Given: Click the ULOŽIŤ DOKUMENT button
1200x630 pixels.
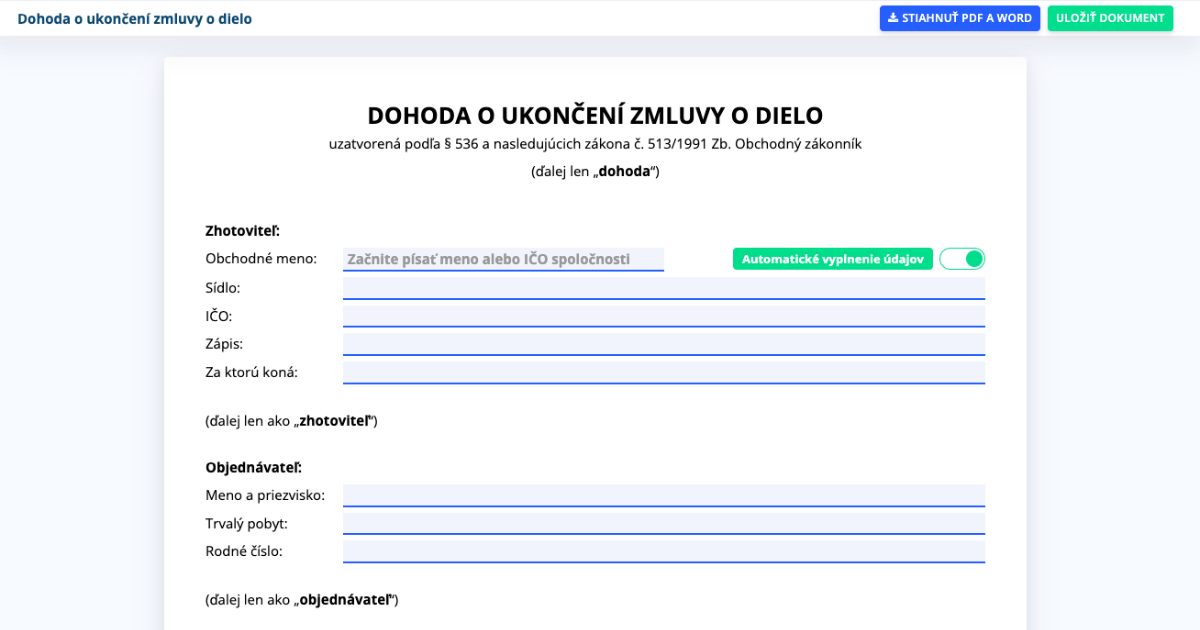Looking at the screenshot, I should (1110, 17).
